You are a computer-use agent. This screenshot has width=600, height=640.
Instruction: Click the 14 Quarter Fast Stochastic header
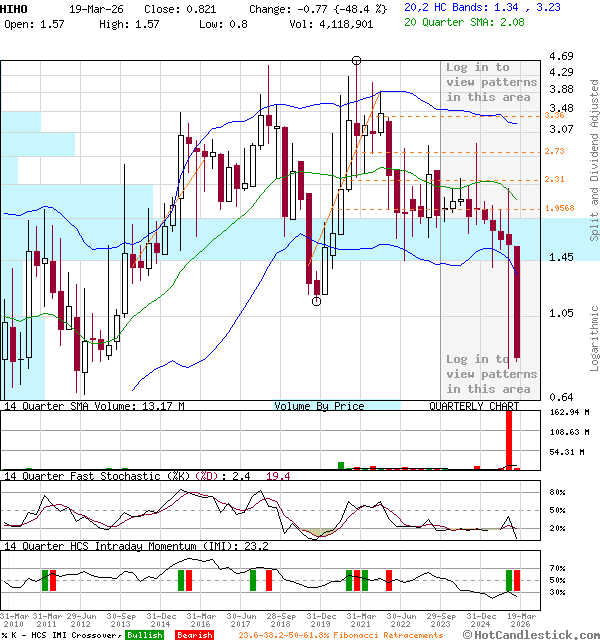click(110, 476)
